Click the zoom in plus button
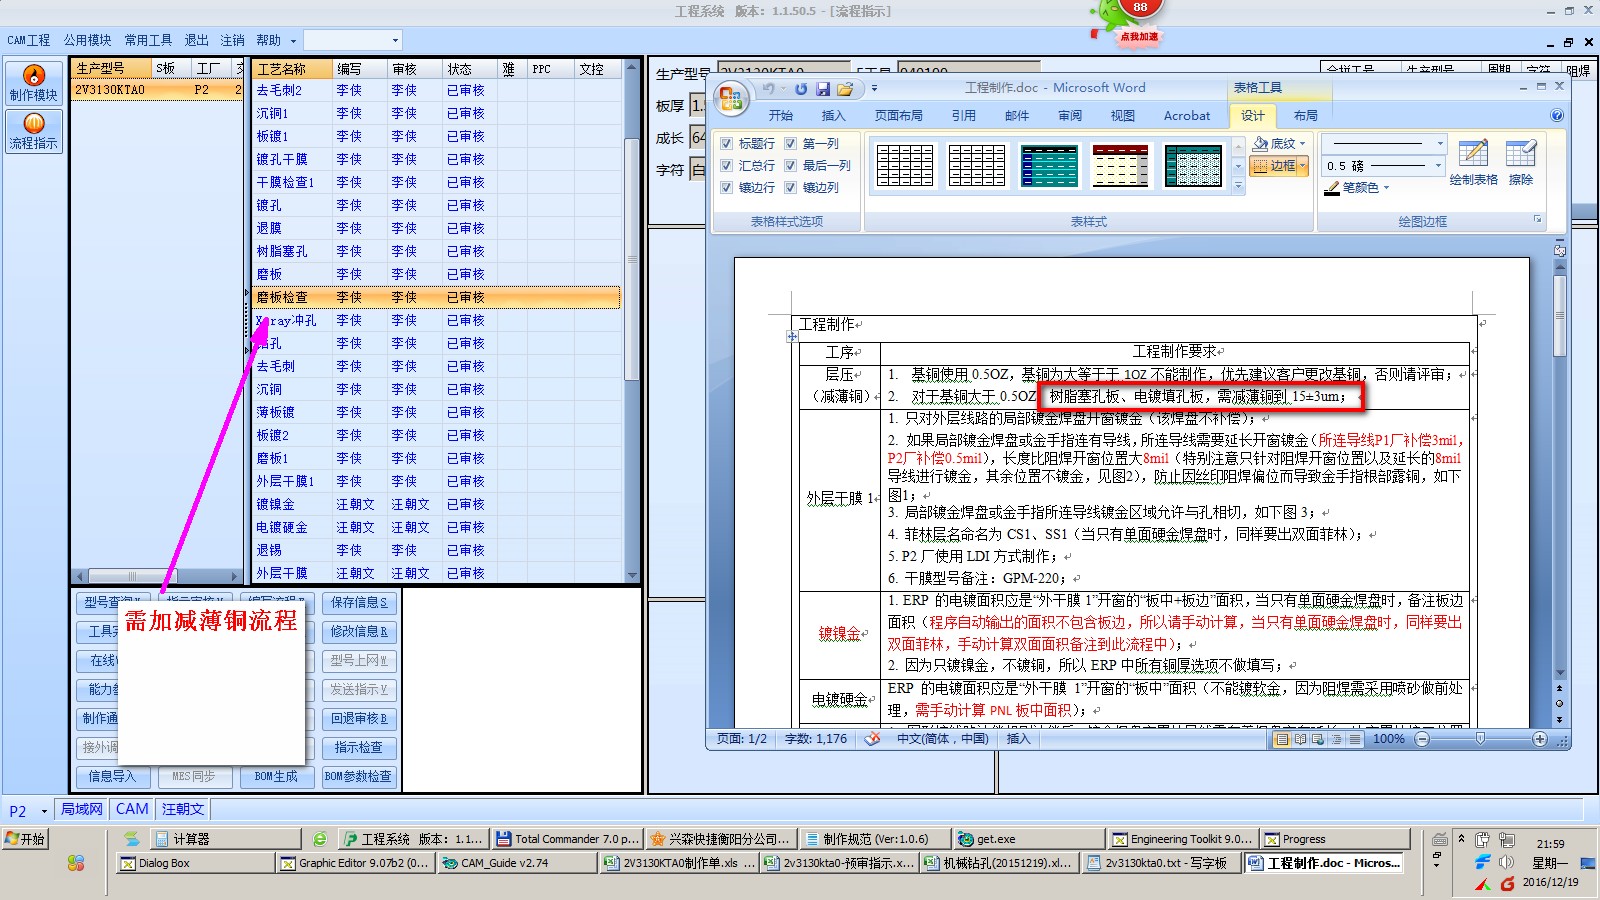This screenshot has height=900, width=1600. [1539, 739]
